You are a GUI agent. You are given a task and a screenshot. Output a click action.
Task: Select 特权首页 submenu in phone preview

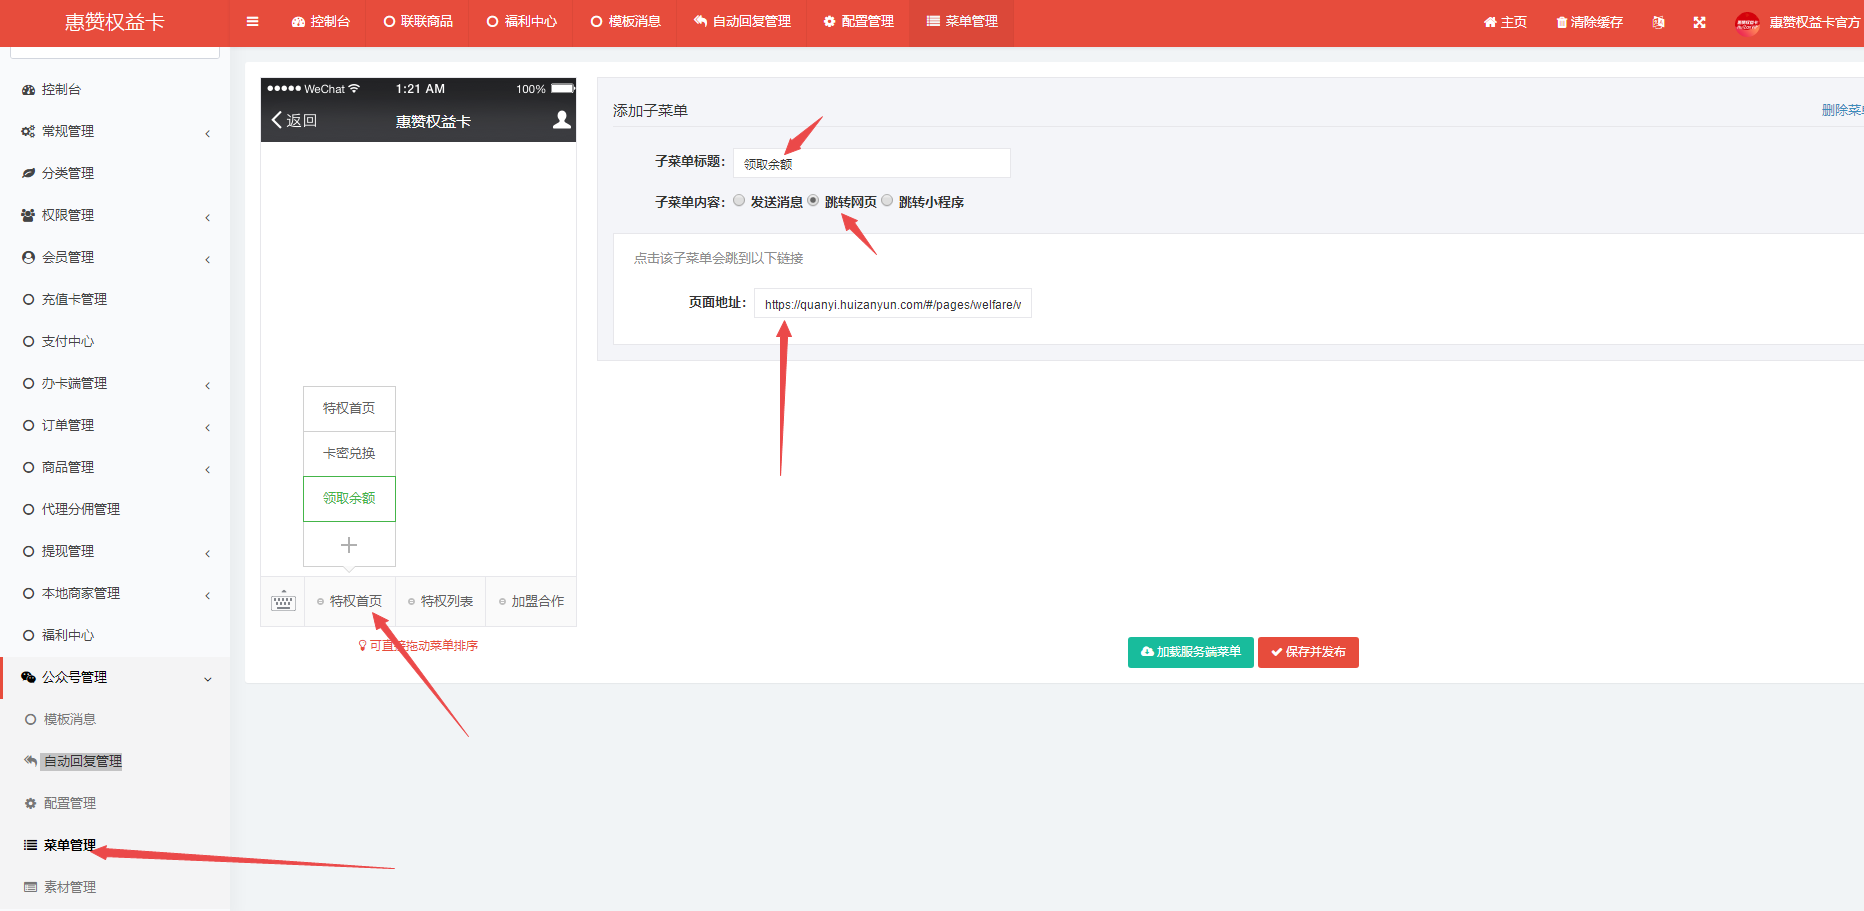point(349,408)
